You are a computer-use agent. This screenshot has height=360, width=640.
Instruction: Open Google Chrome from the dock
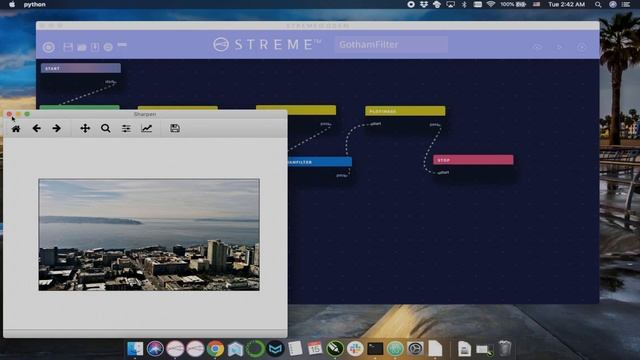pyautogui.click(x=215, y=349)
